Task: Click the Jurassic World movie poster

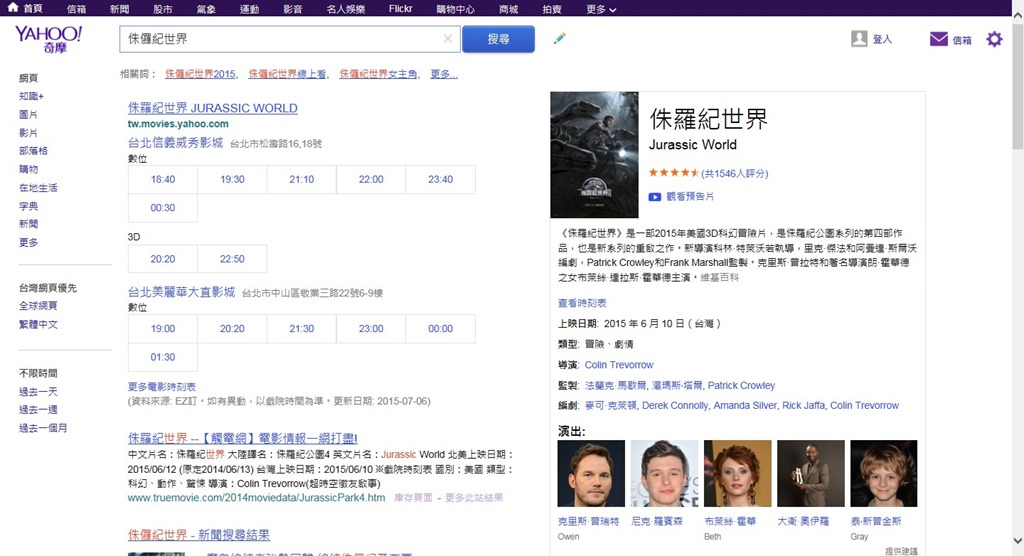Action: (x=594, y=154)
